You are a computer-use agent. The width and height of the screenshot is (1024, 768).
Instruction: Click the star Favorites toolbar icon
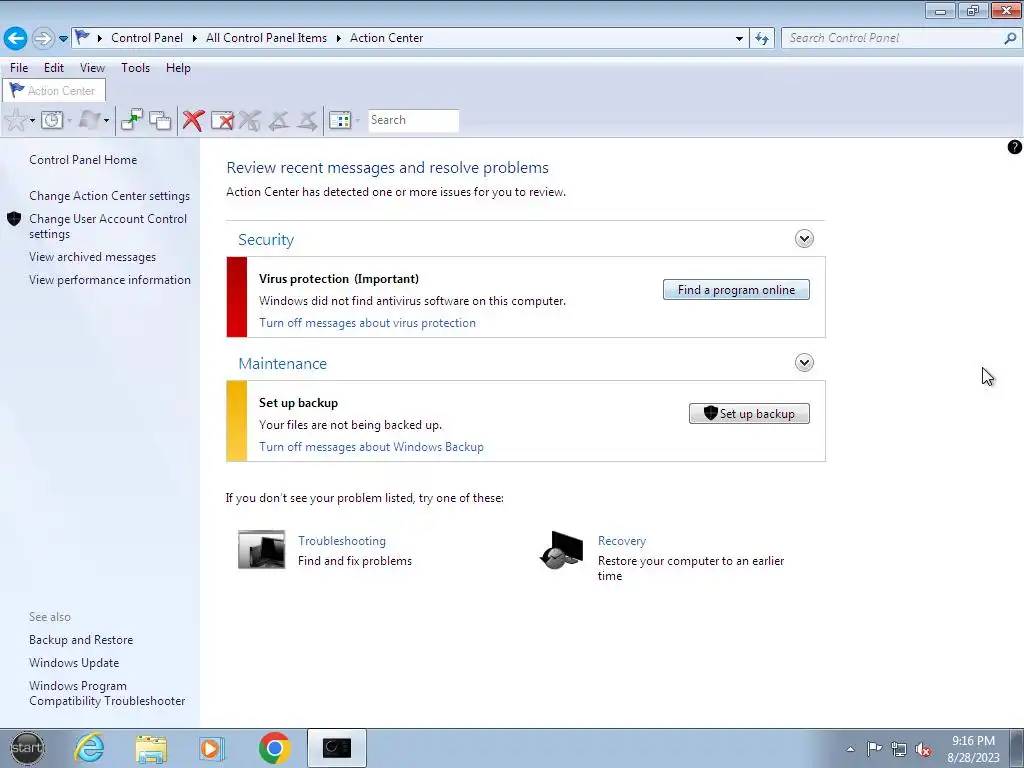[x=15, y=120]
